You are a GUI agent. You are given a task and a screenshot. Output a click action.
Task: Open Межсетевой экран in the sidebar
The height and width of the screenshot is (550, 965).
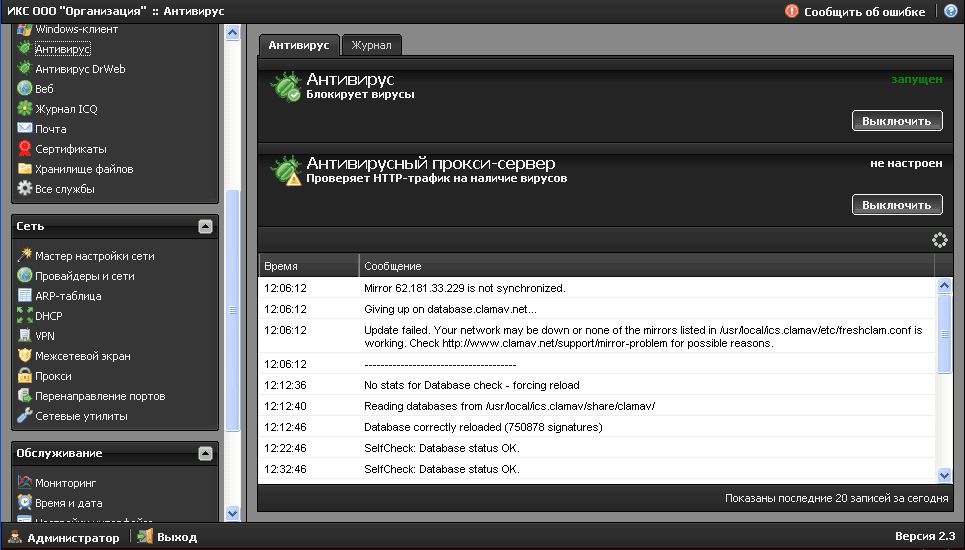pyautogui.click(x=82, y=356)
